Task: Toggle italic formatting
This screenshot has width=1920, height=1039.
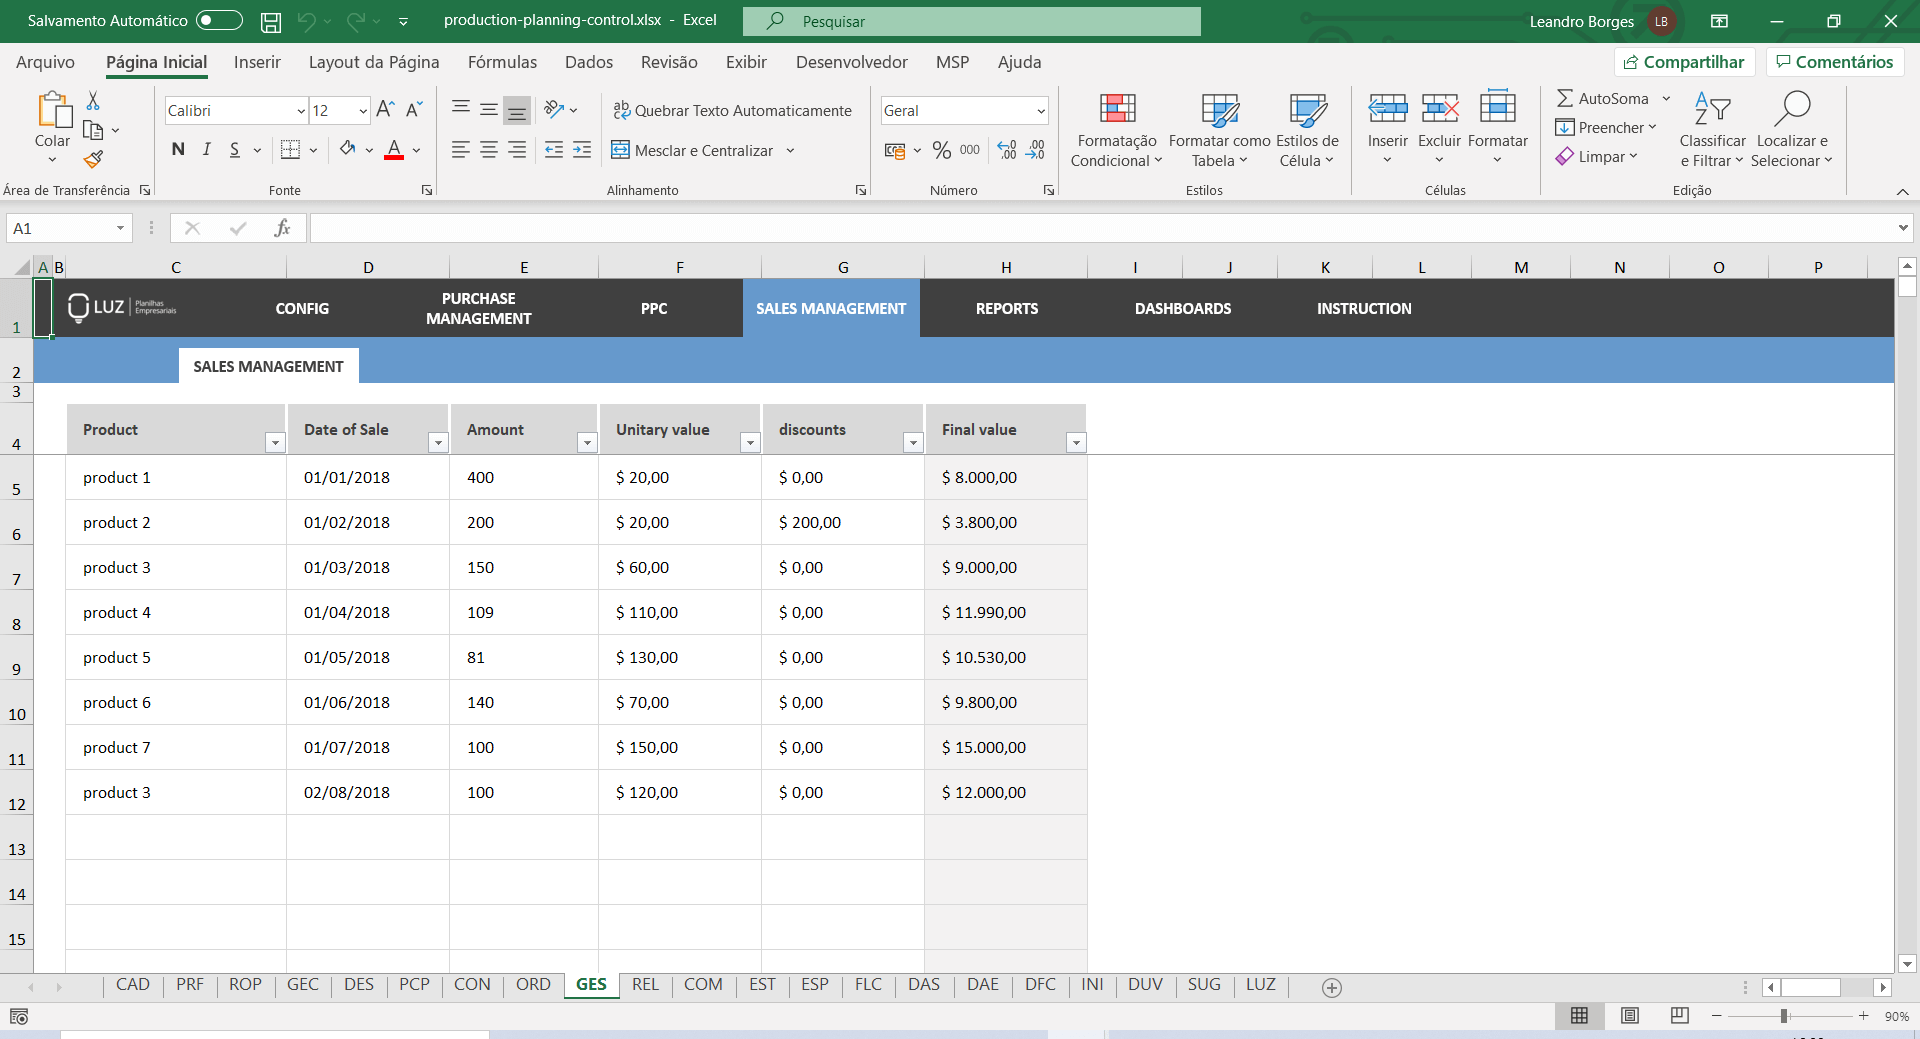Action: tap(206, 149)
